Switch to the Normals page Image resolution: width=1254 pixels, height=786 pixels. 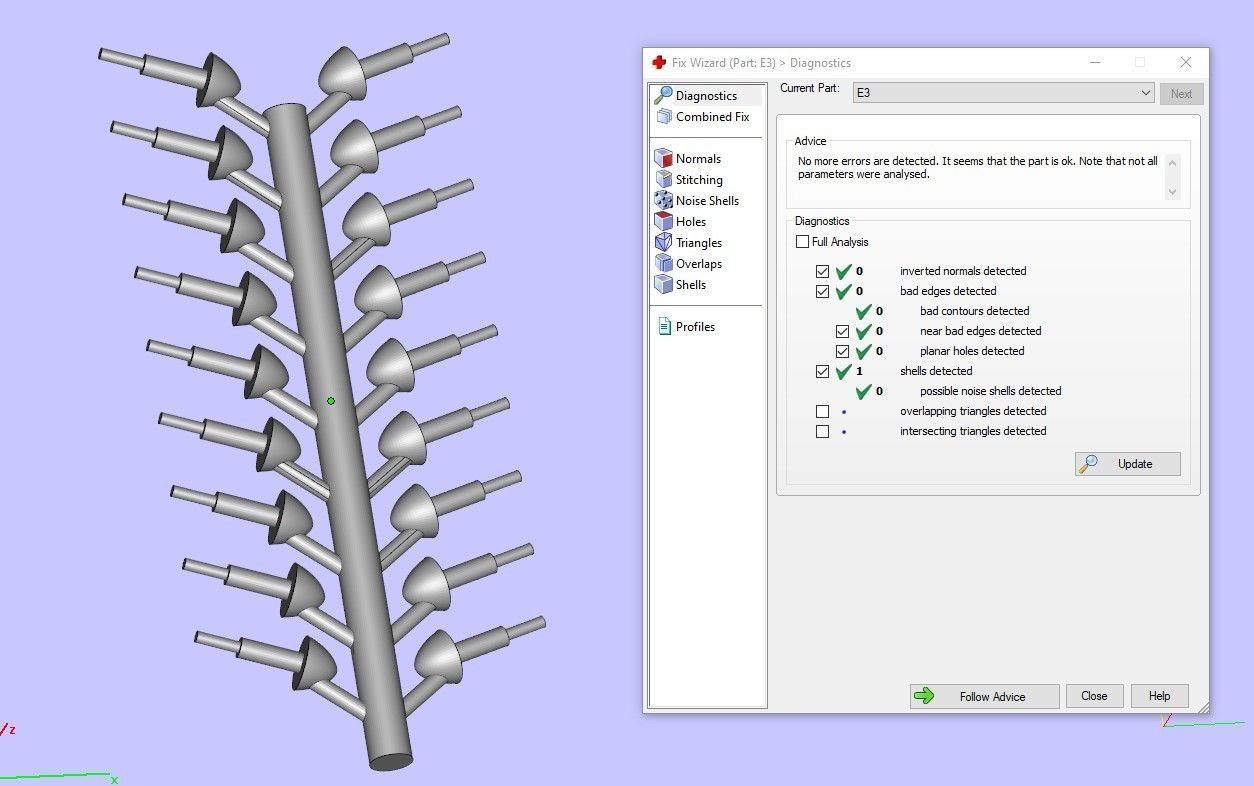698,159
